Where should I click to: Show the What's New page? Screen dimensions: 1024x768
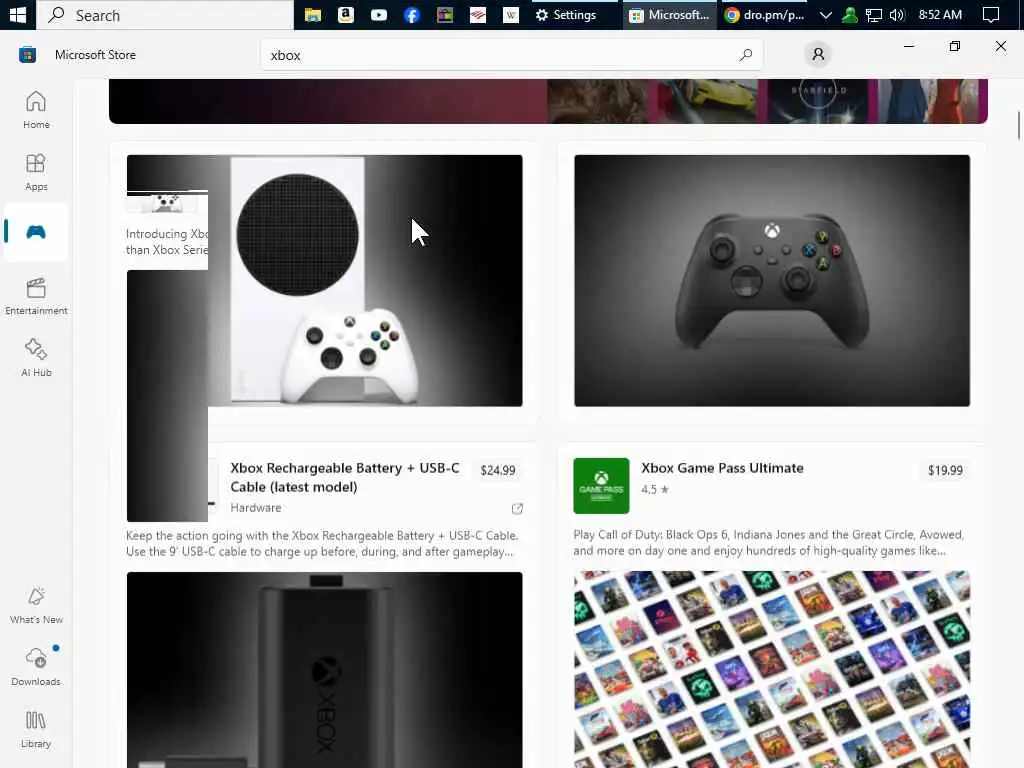pos(36,605)
